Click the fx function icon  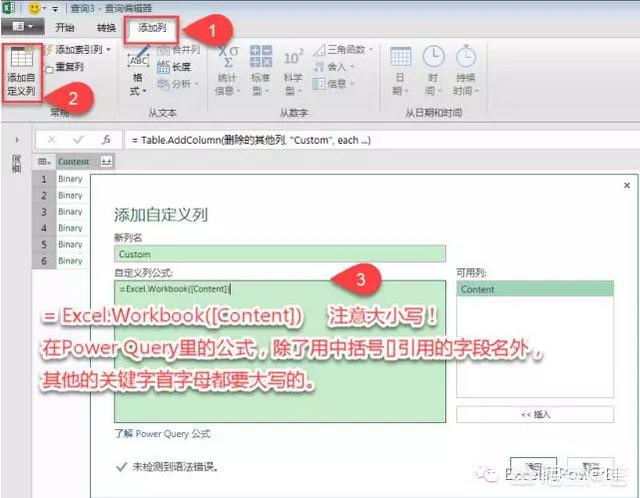(106, 140)
